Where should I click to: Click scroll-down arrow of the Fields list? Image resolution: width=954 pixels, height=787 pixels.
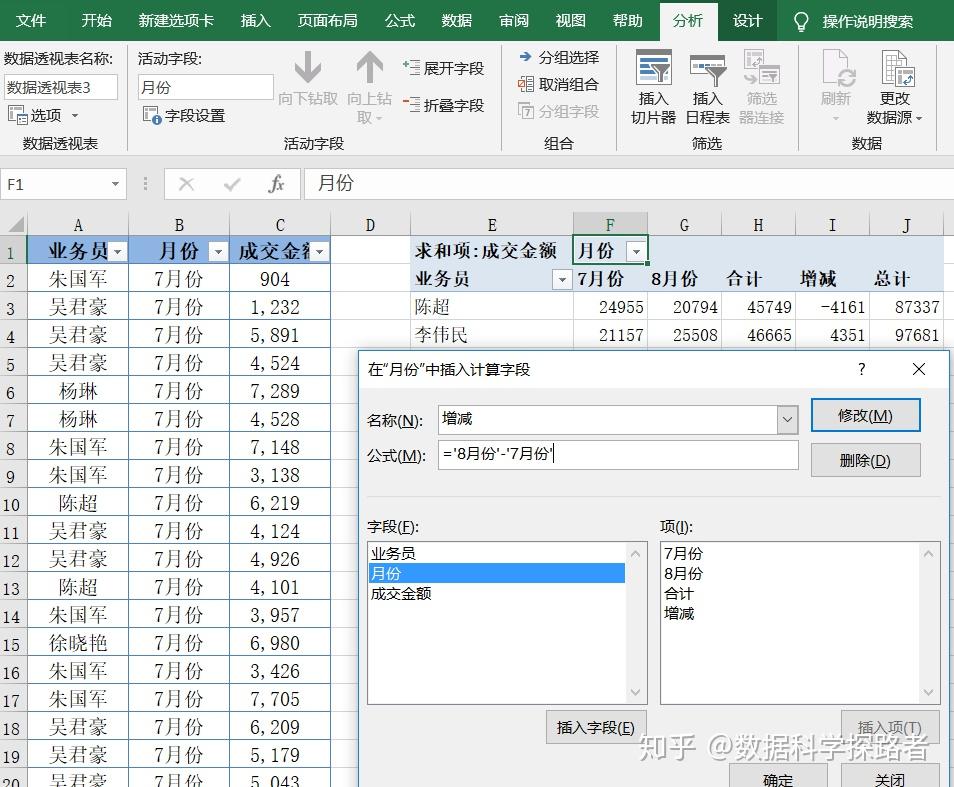click(635, 692)
